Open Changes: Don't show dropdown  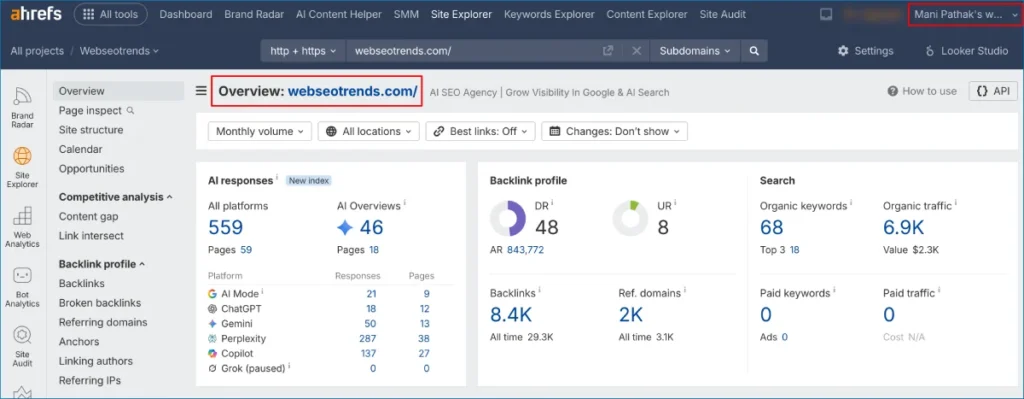tap(615, 131)
